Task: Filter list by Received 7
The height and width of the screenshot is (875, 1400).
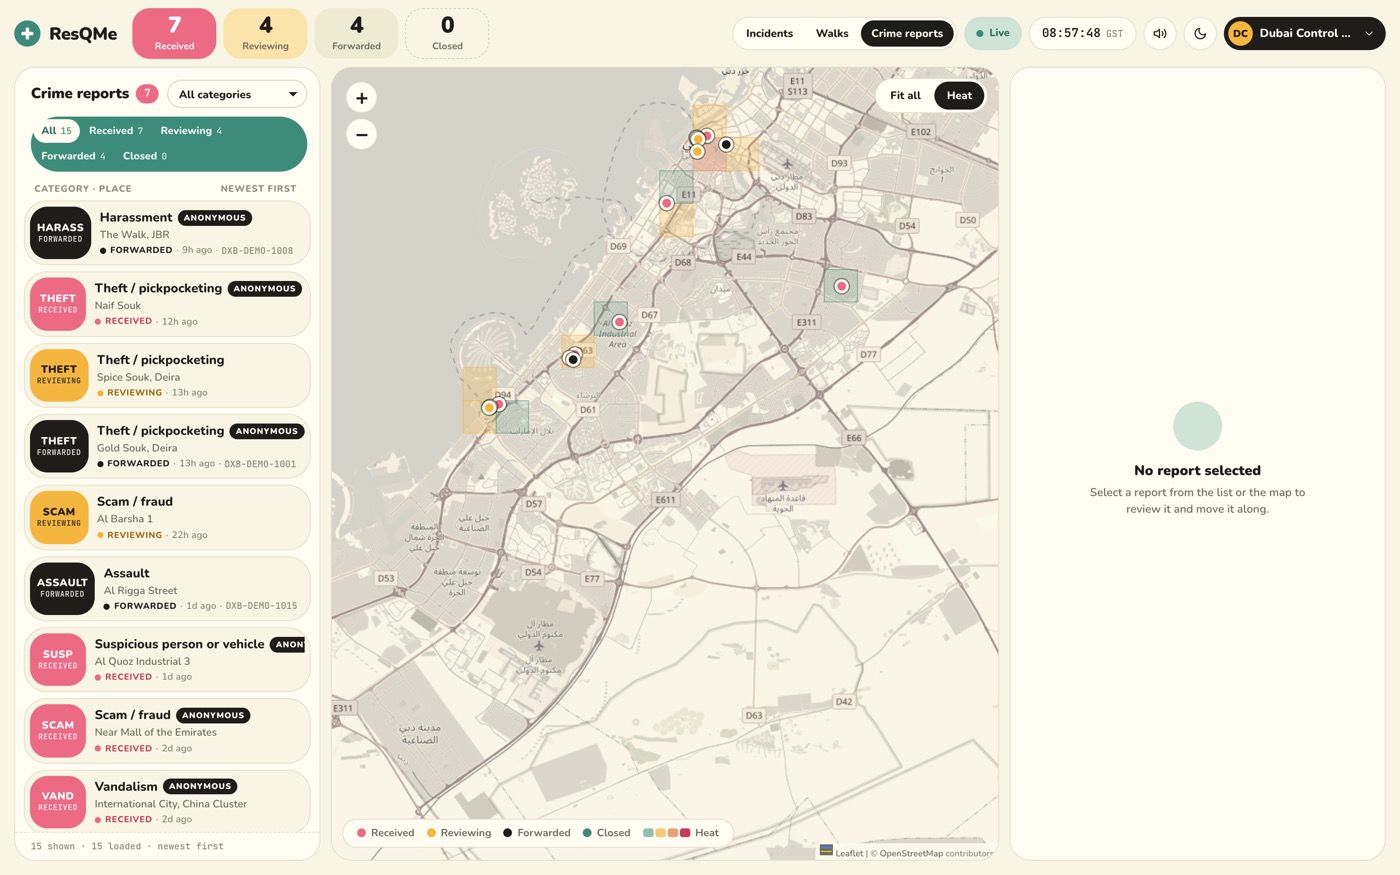Action: coord(116,131)
